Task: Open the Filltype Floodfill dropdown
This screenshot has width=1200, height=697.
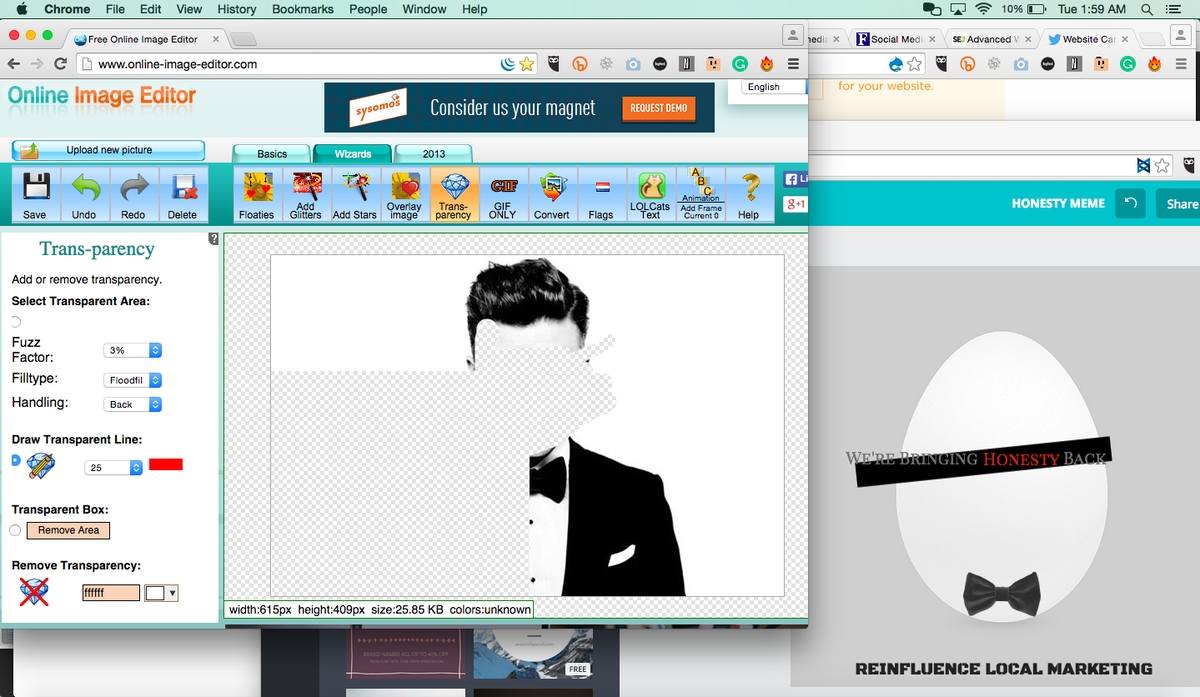Action: coord(133,380)
